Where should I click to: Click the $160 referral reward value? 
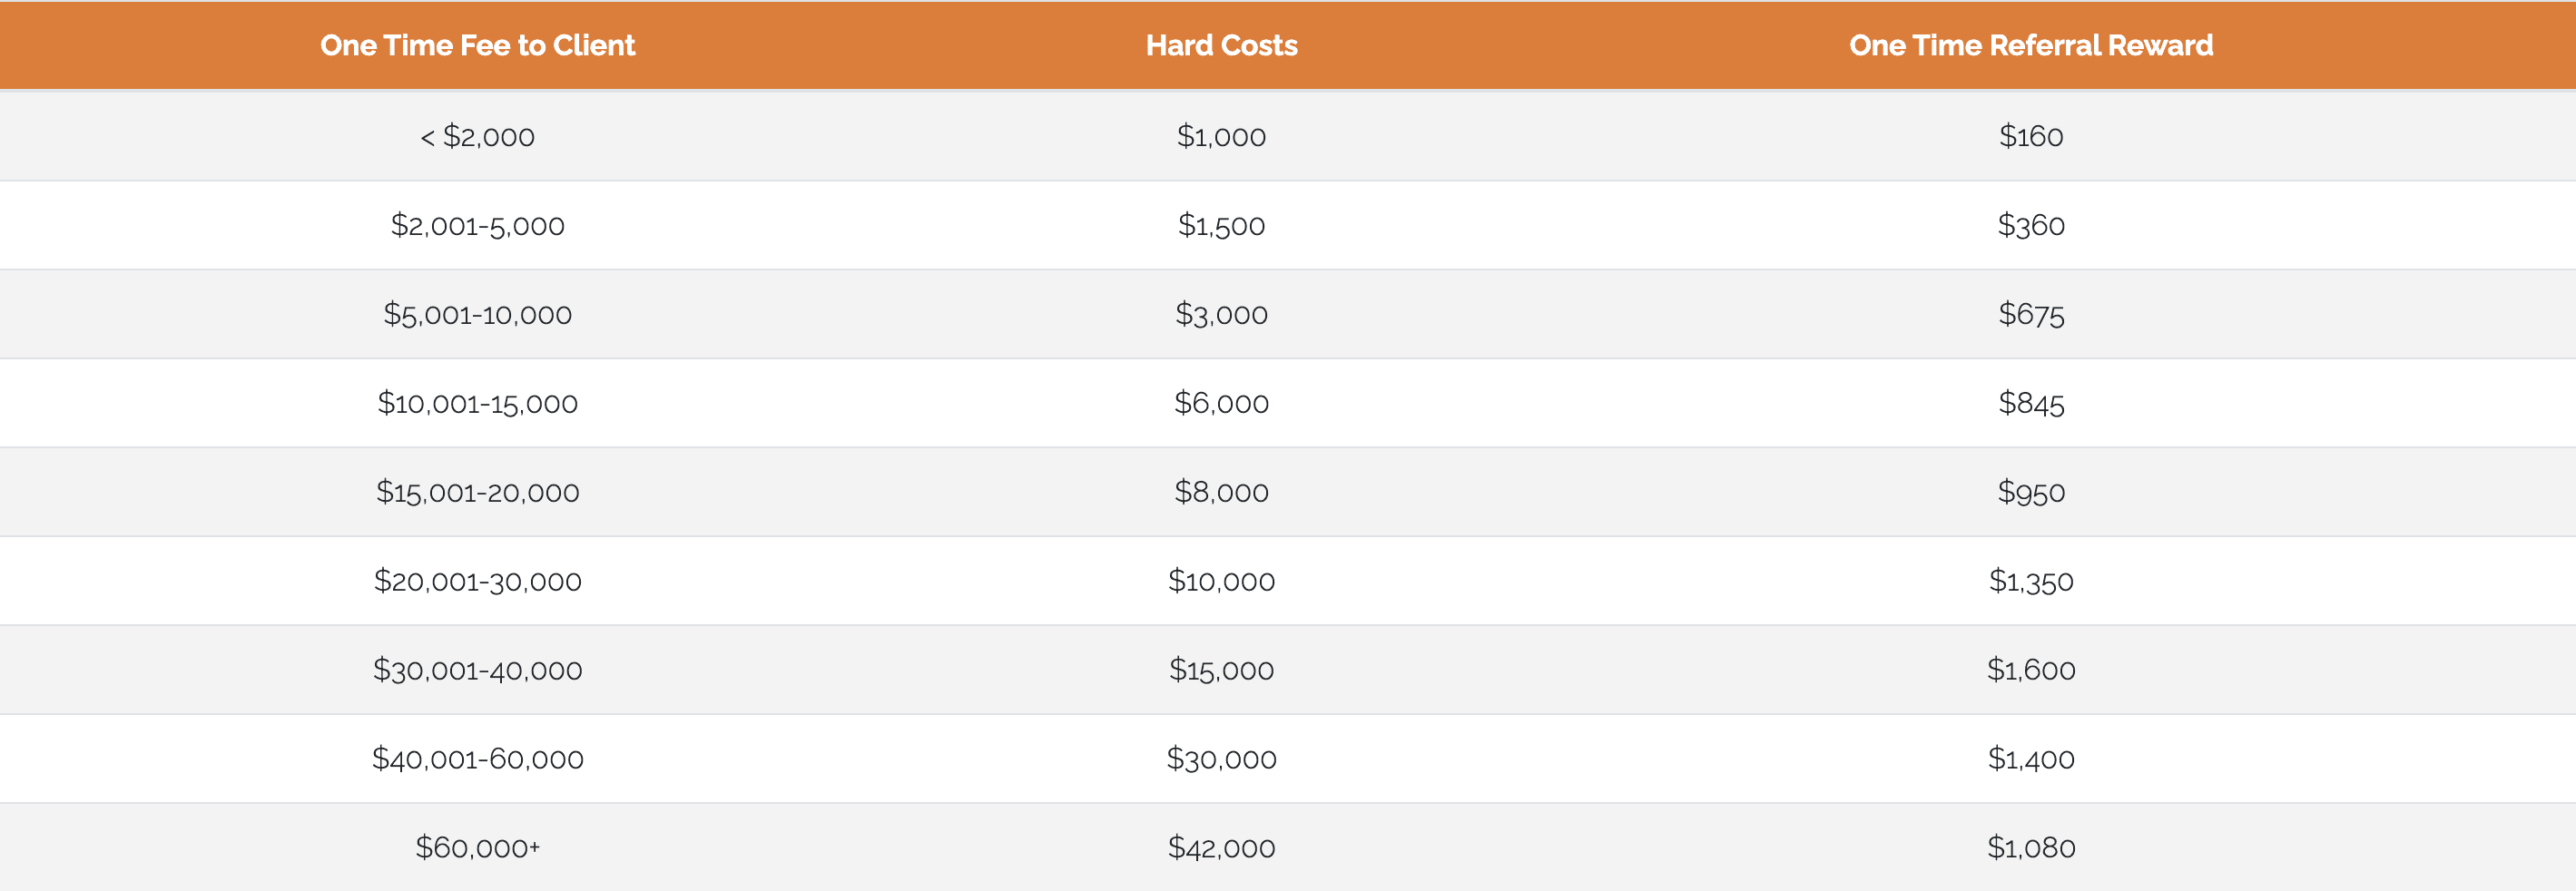point(2030,136)
